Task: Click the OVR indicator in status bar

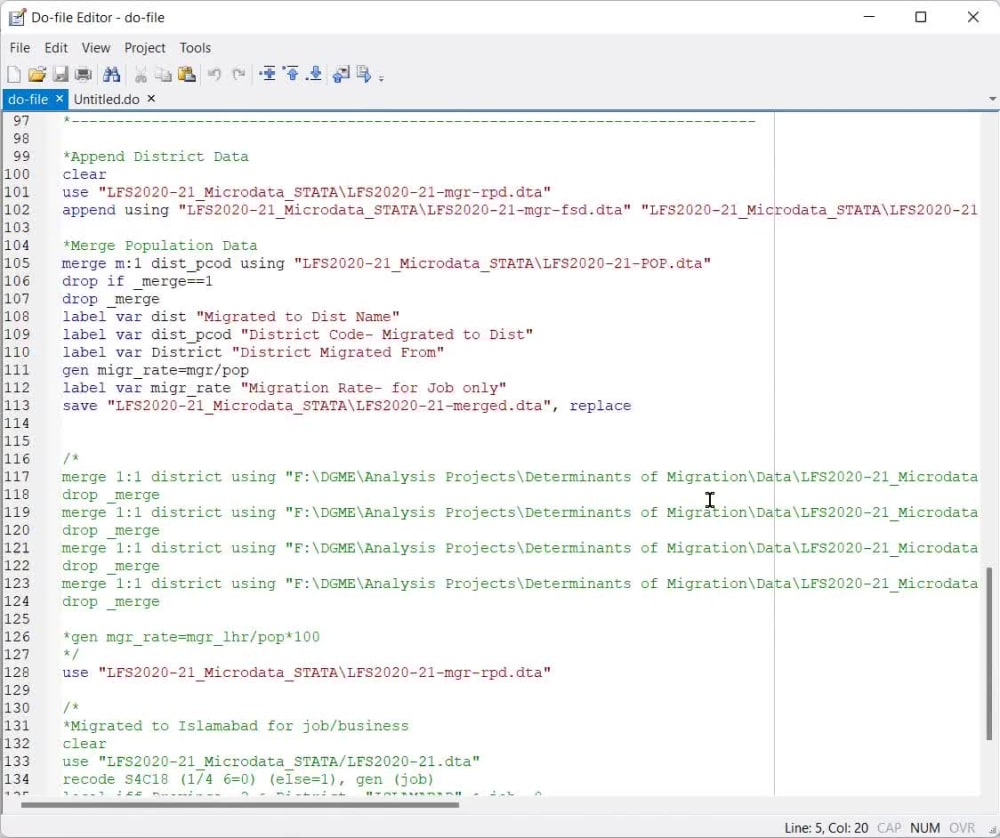Action: 962,828
